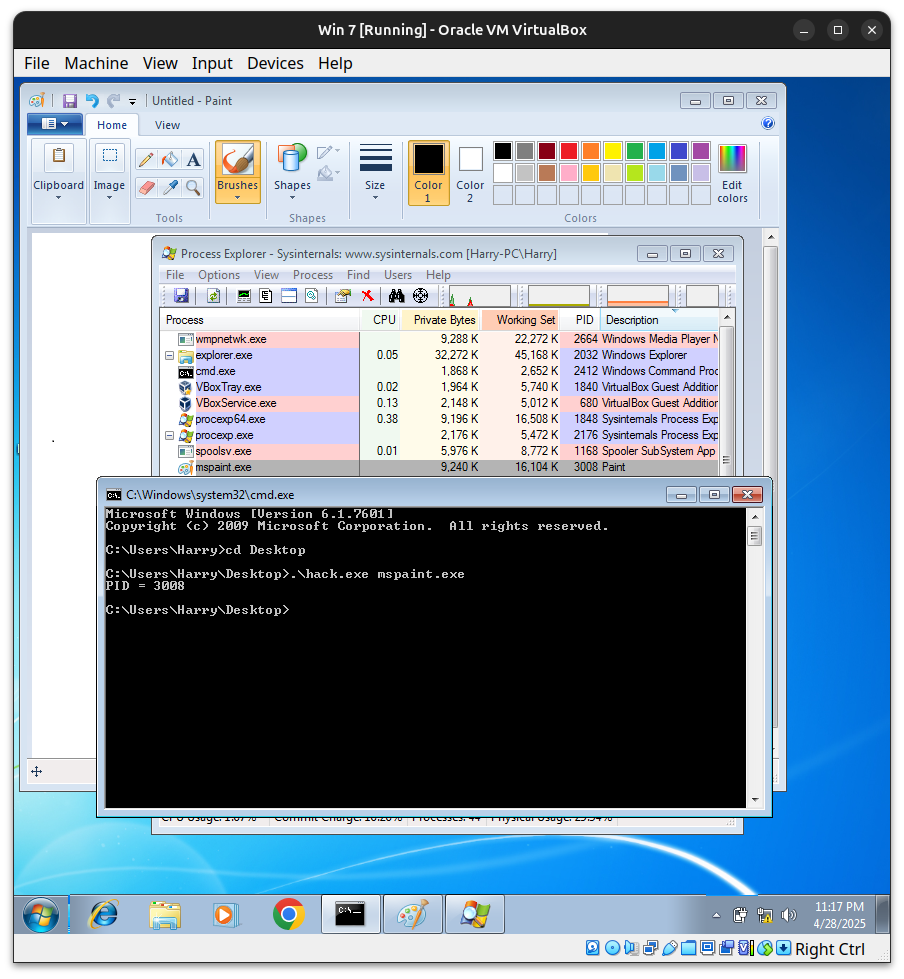The width and height of the screenshot is (904, 979).
Task: Sort by the PID column header
Action: 580,320
